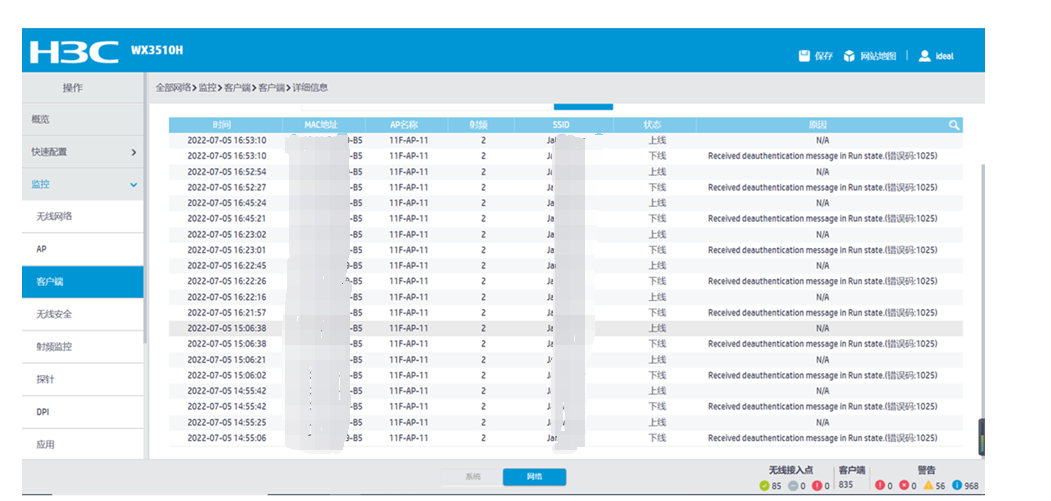Open 探针 in the sidebar
Screen dimensions: 1051x501
pyautogui.click(x=82, y=379)
